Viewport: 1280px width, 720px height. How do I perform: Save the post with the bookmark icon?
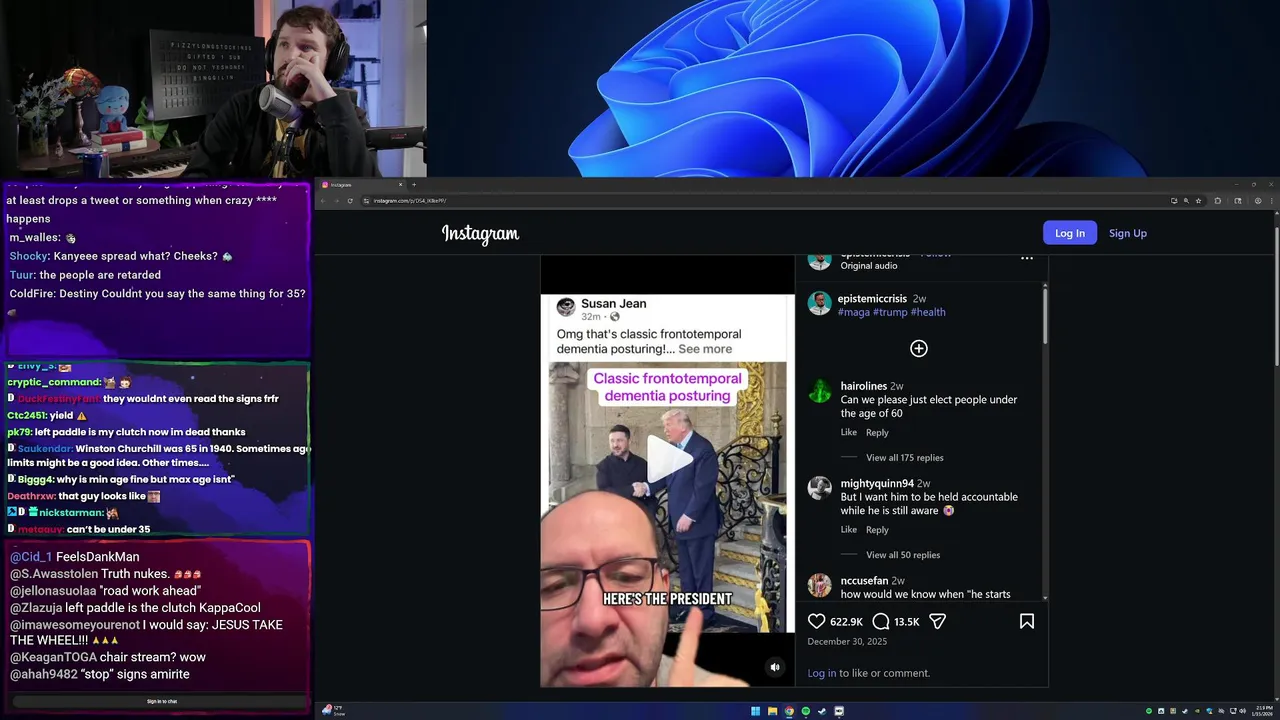click(x=1027, y=621)
